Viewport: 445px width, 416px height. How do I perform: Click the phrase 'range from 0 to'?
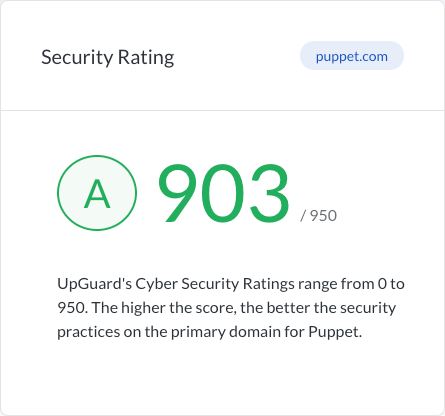click(x=351, y=284)
